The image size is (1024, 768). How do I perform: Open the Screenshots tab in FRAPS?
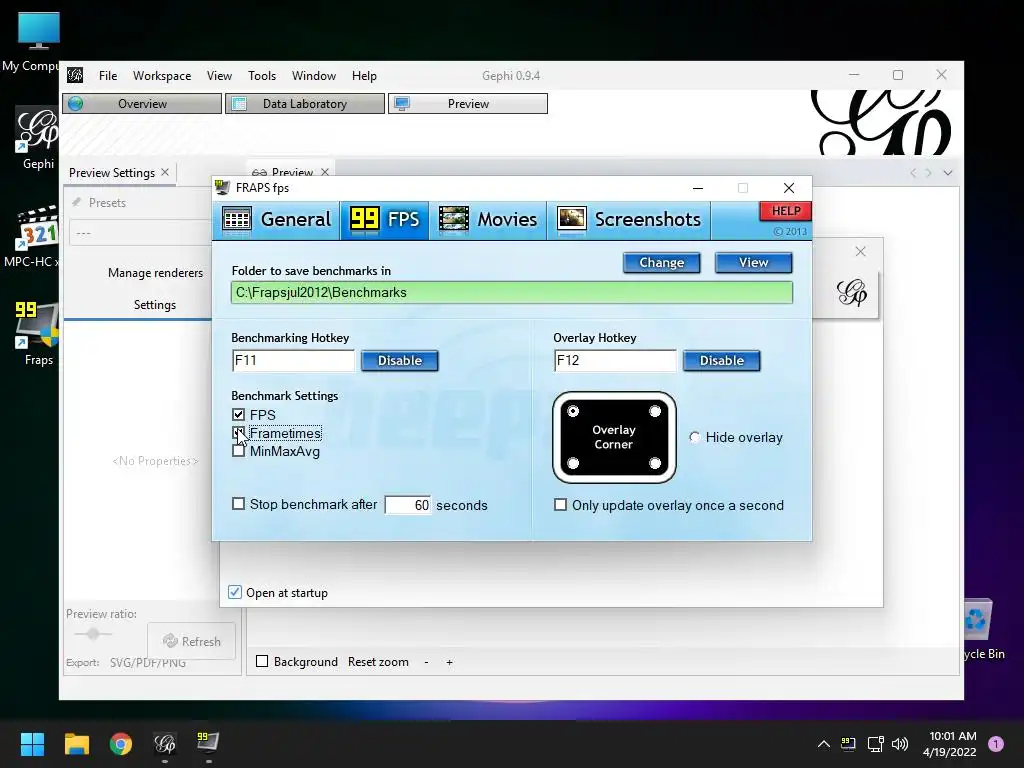point(629,219)
